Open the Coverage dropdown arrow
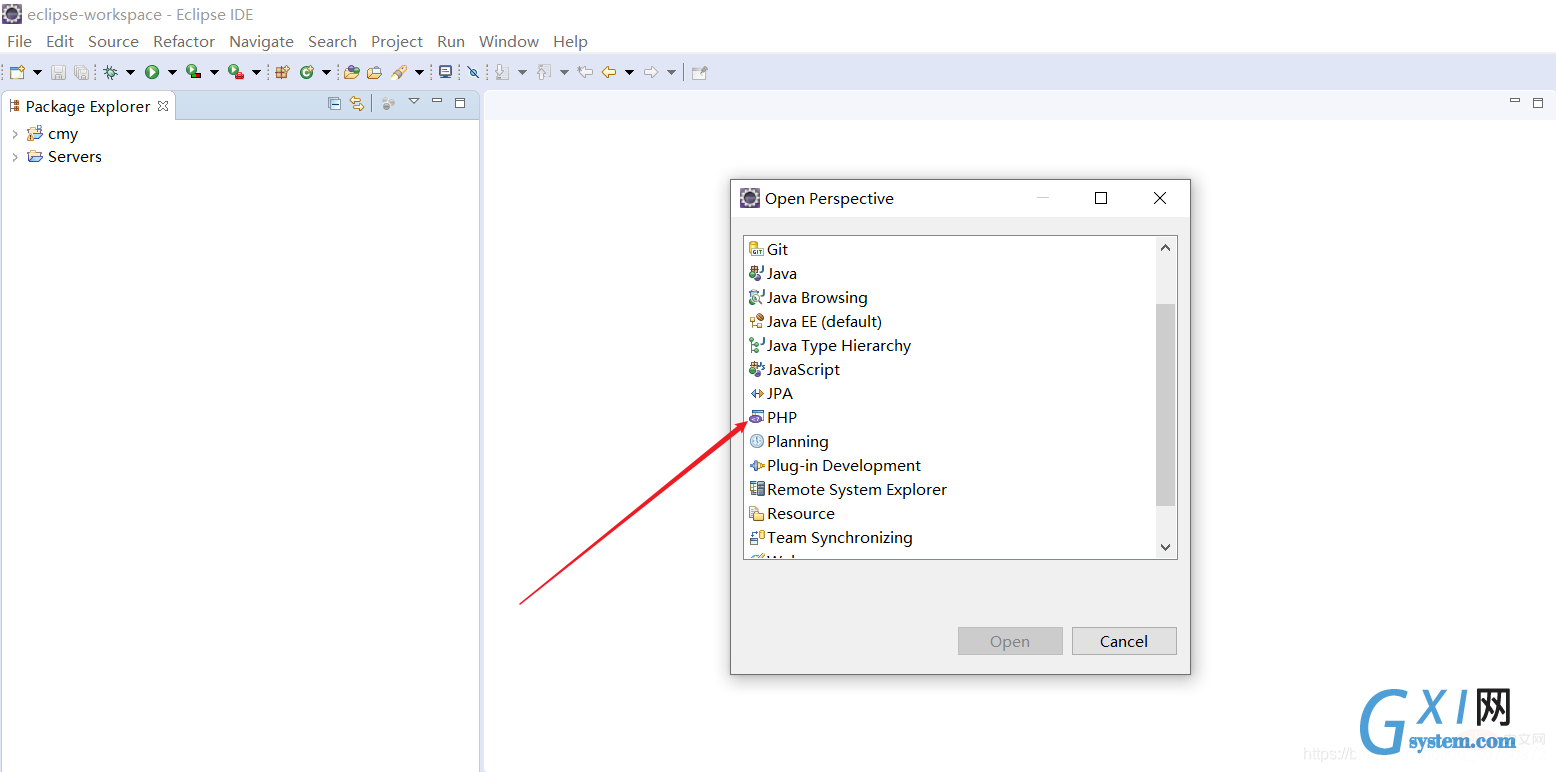The width and height of the screenshot is (1556, 772). (x=214, y=72)
